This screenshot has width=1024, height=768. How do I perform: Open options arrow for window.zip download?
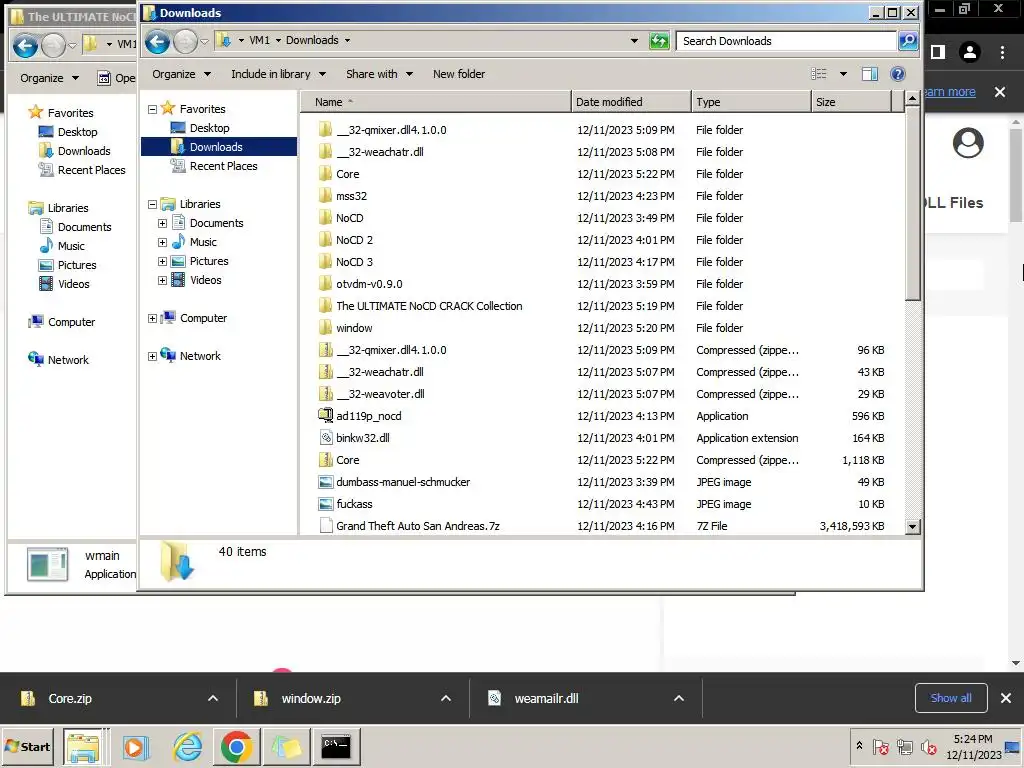[x=446, y=698]
